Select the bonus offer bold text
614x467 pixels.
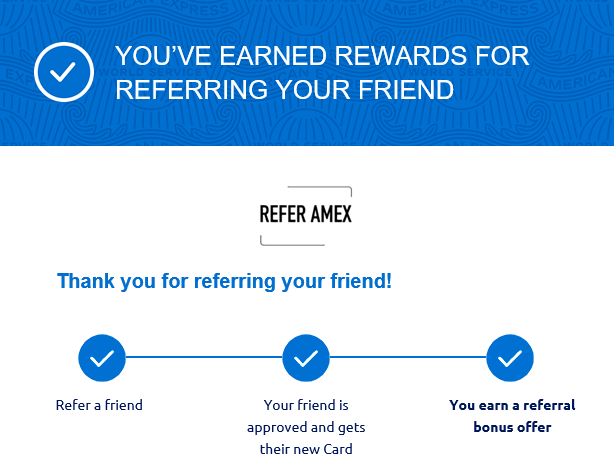click(x=512, y=427)
